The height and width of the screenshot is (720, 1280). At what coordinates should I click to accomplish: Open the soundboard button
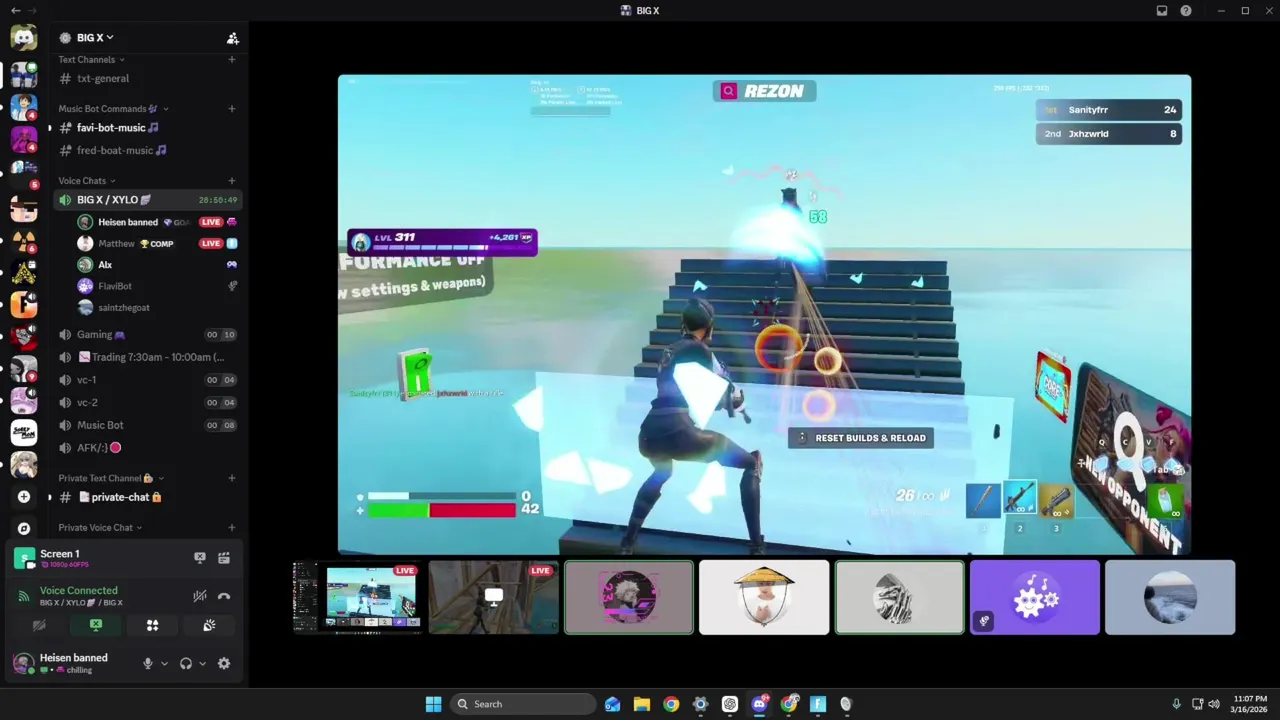coord(209,625)
